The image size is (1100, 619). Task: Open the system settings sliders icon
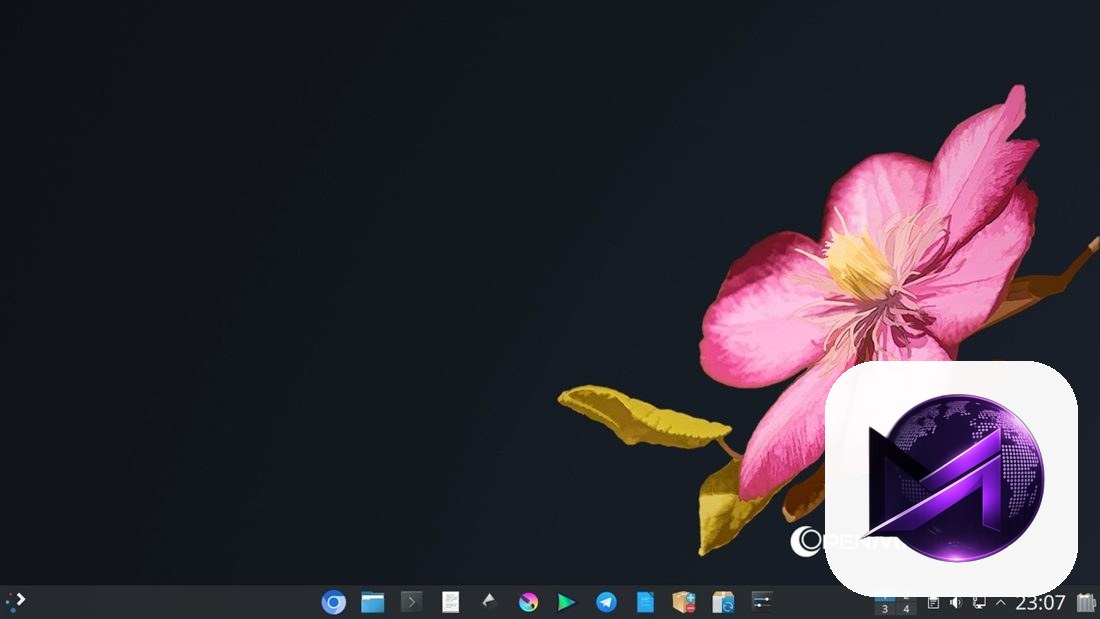[762, 601]
